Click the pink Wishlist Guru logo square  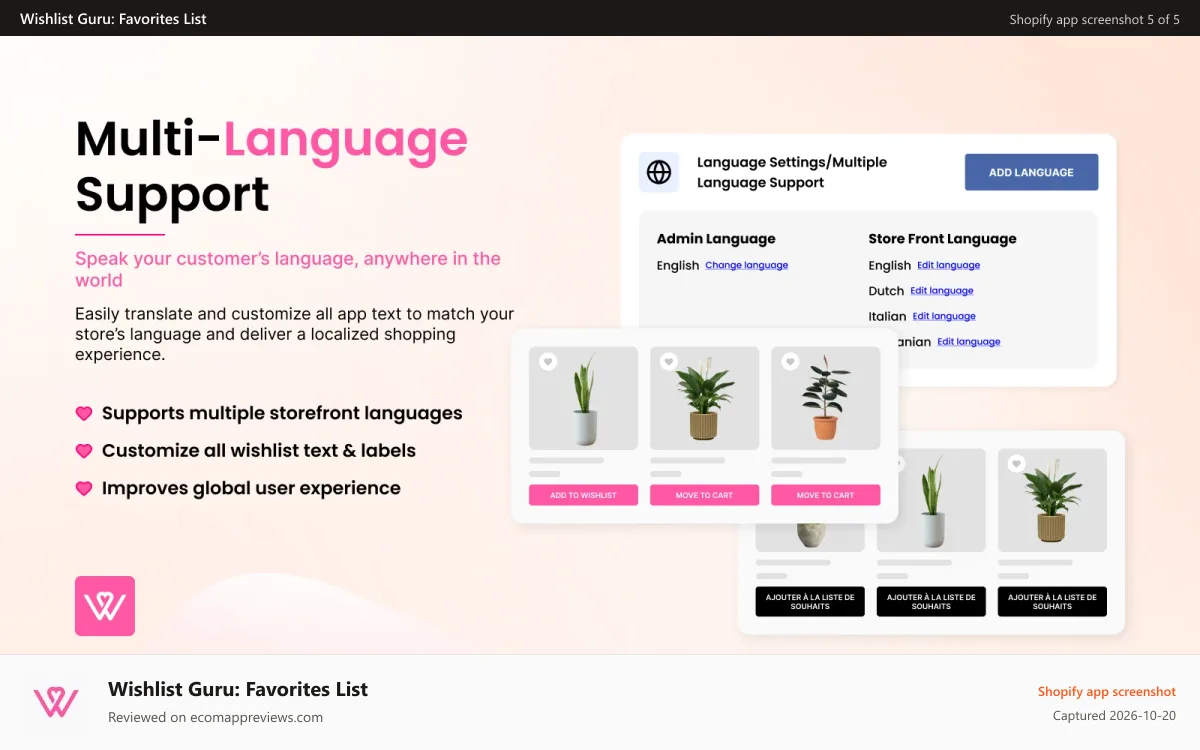coord(105,606)
